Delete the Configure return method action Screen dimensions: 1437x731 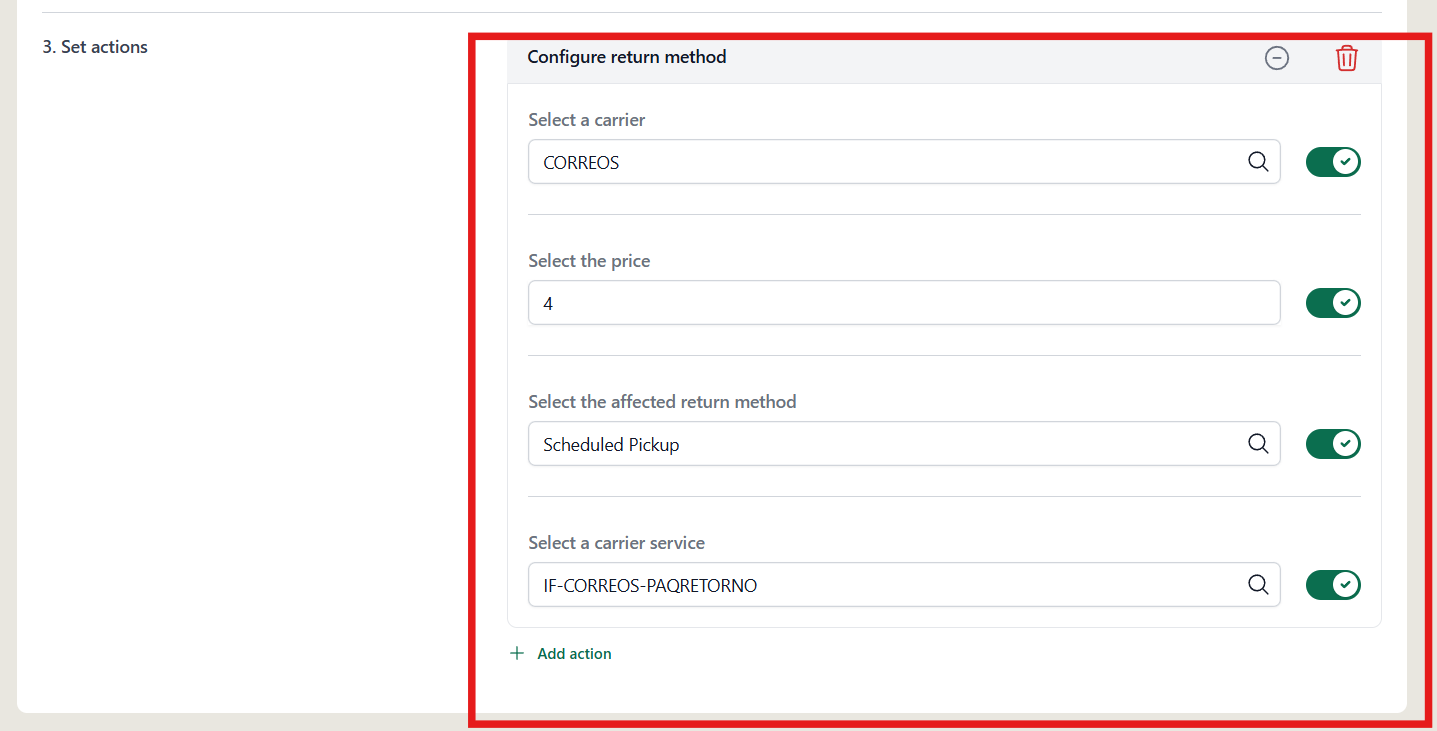[1347, 58]
